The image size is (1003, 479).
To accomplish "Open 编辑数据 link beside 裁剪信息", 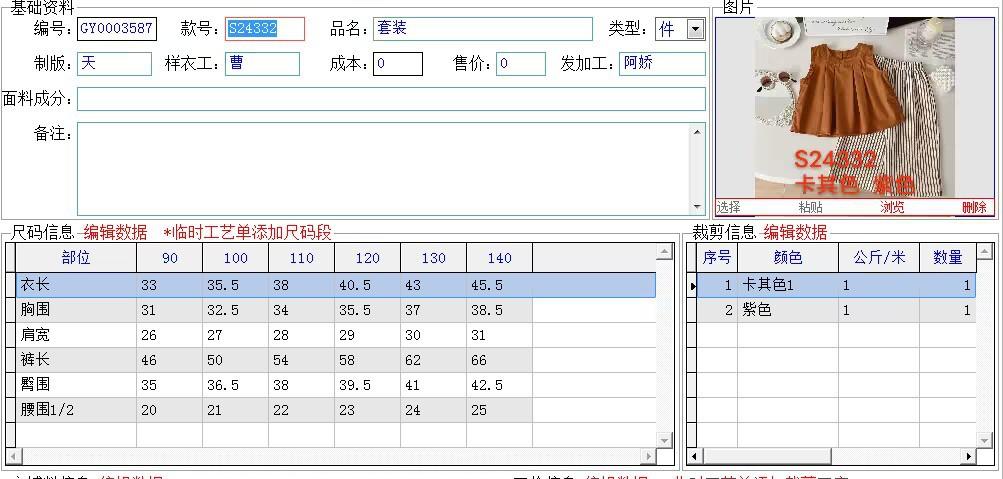I will point(795,232).
